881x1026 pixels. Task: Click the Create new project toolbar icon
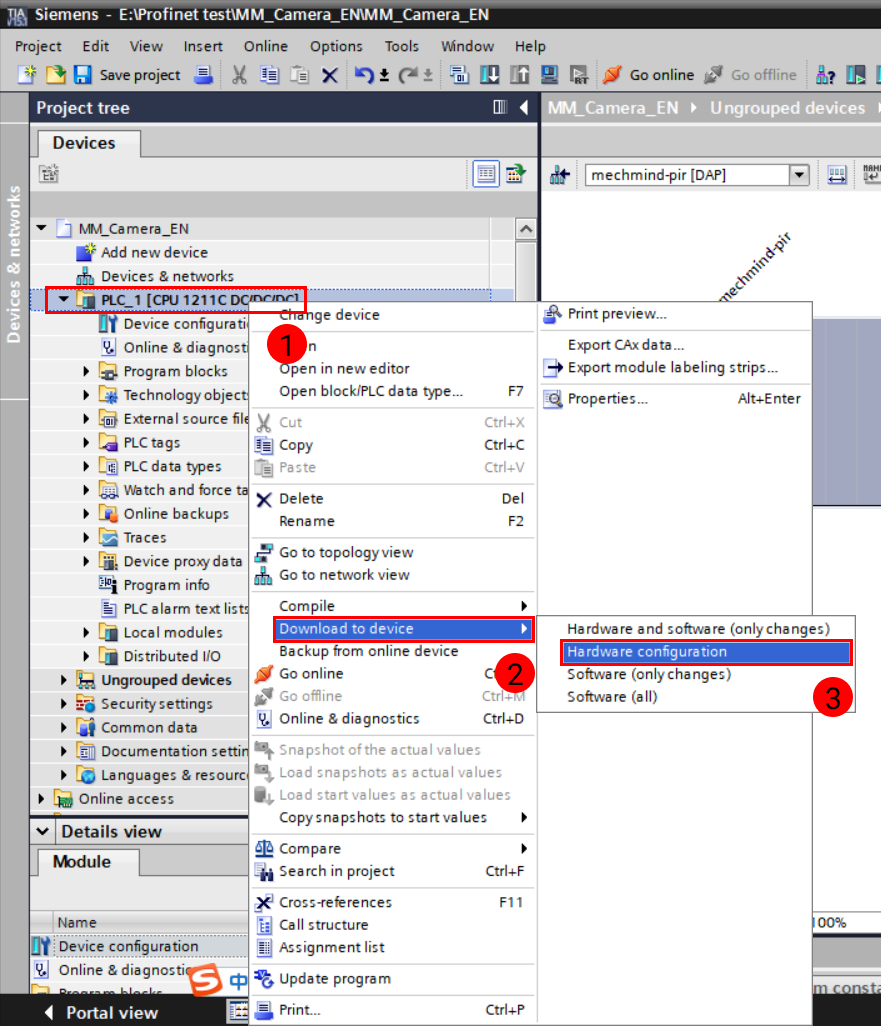[27, 75]
